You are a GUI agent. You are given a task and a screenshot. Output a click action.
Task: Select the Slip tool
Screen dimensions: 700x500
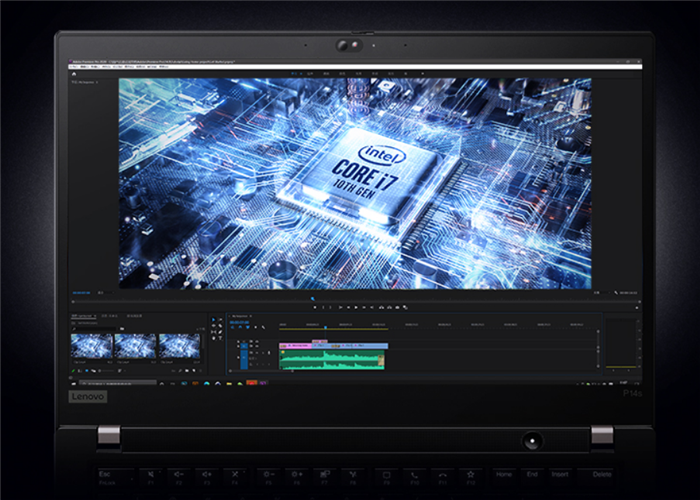[x=213, y=332]
